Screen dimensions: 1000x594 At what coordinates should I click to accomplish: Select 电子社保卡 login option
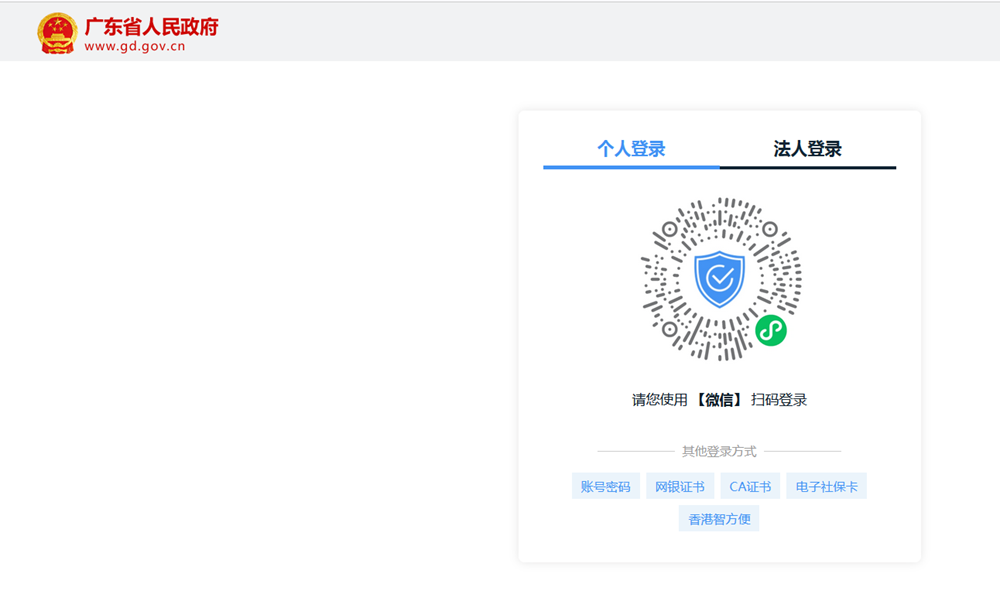[x=826, y=487]
